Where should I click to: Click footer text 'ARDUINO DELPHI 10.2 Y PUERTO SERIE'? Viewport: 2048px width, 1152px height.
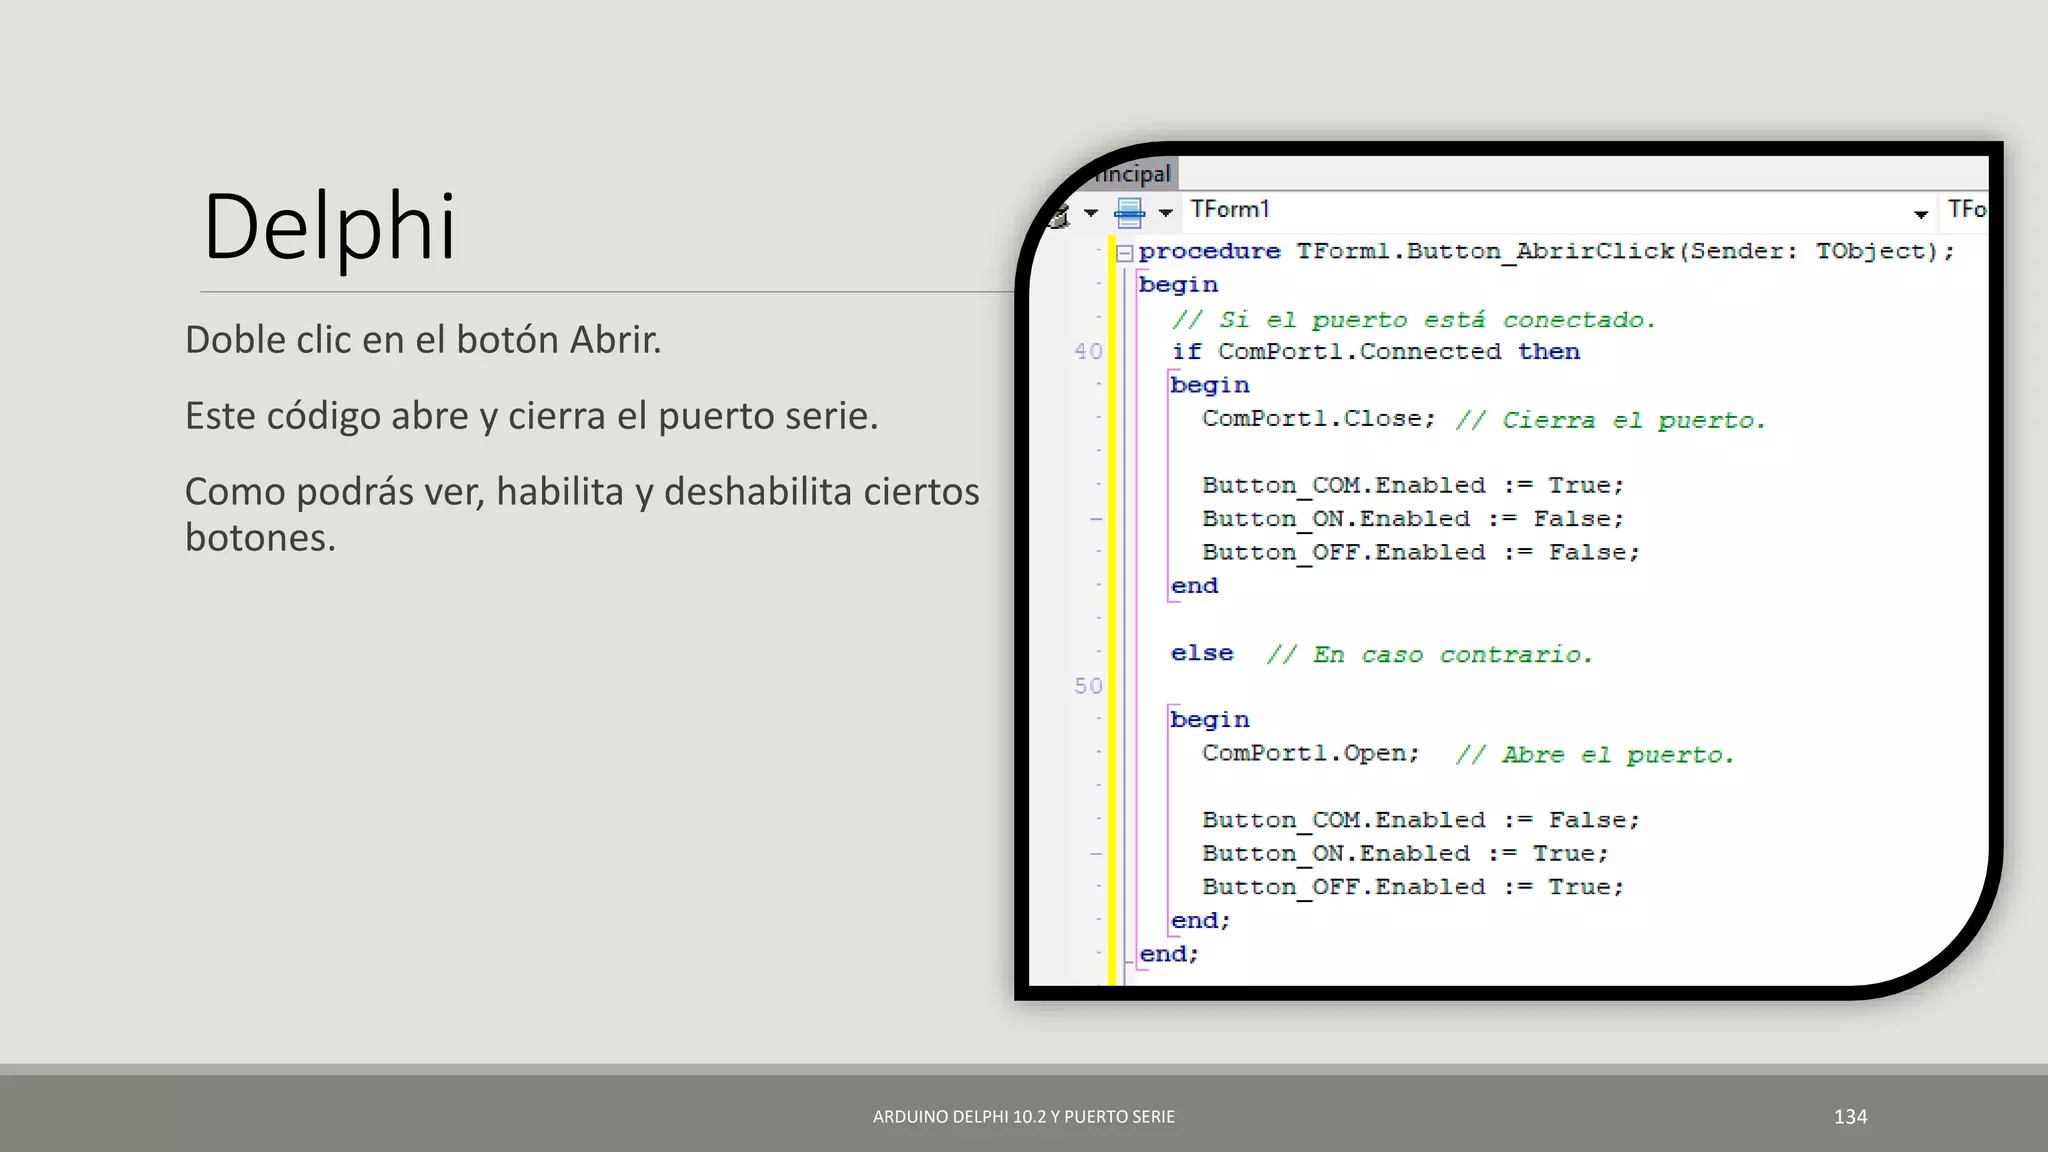coord(1024,1117)
